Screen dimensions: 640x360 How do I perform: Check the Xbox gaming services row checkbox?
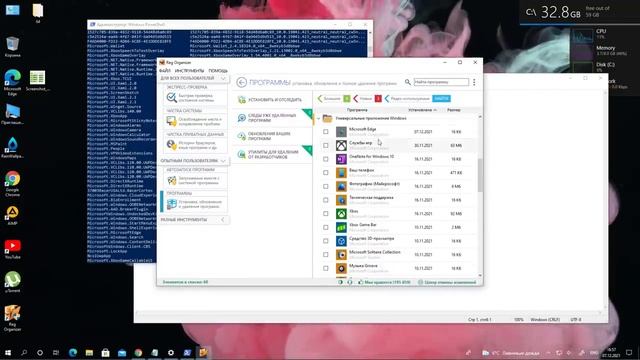point(325,145)
